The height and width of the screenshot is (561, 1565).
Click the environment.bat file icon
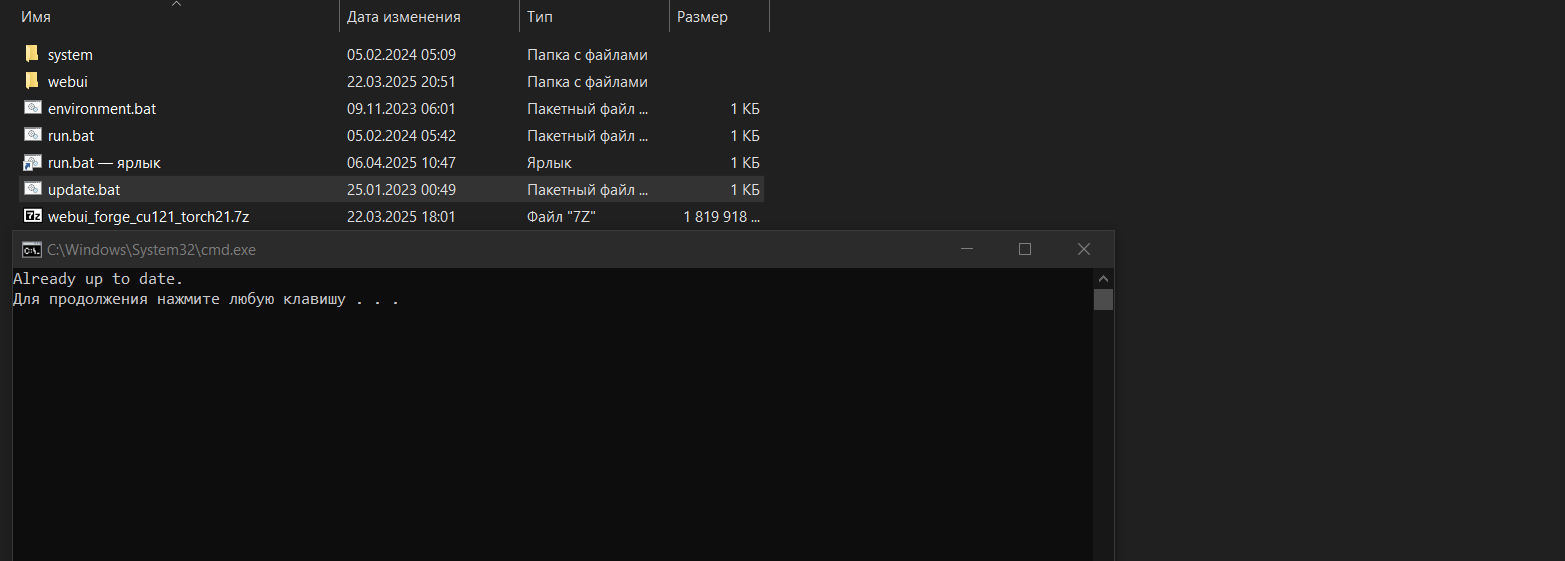32,108
